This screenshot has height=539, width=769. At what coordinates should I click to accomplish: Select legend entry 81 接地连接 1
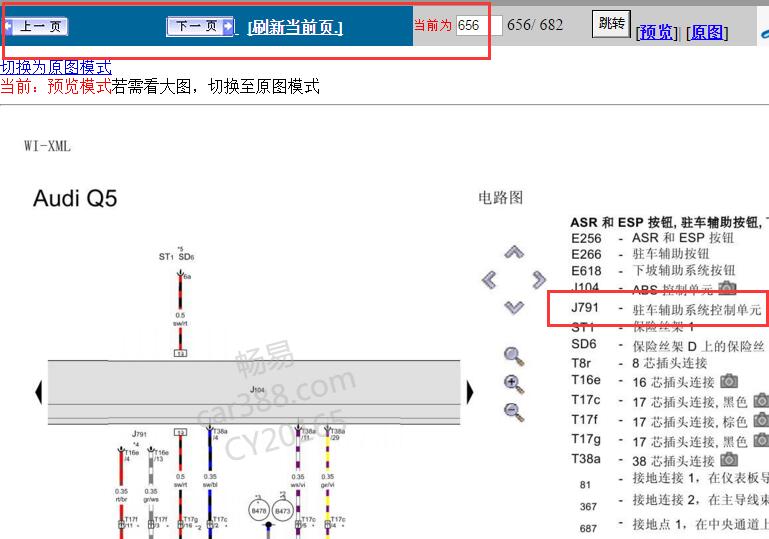[674, 481]
